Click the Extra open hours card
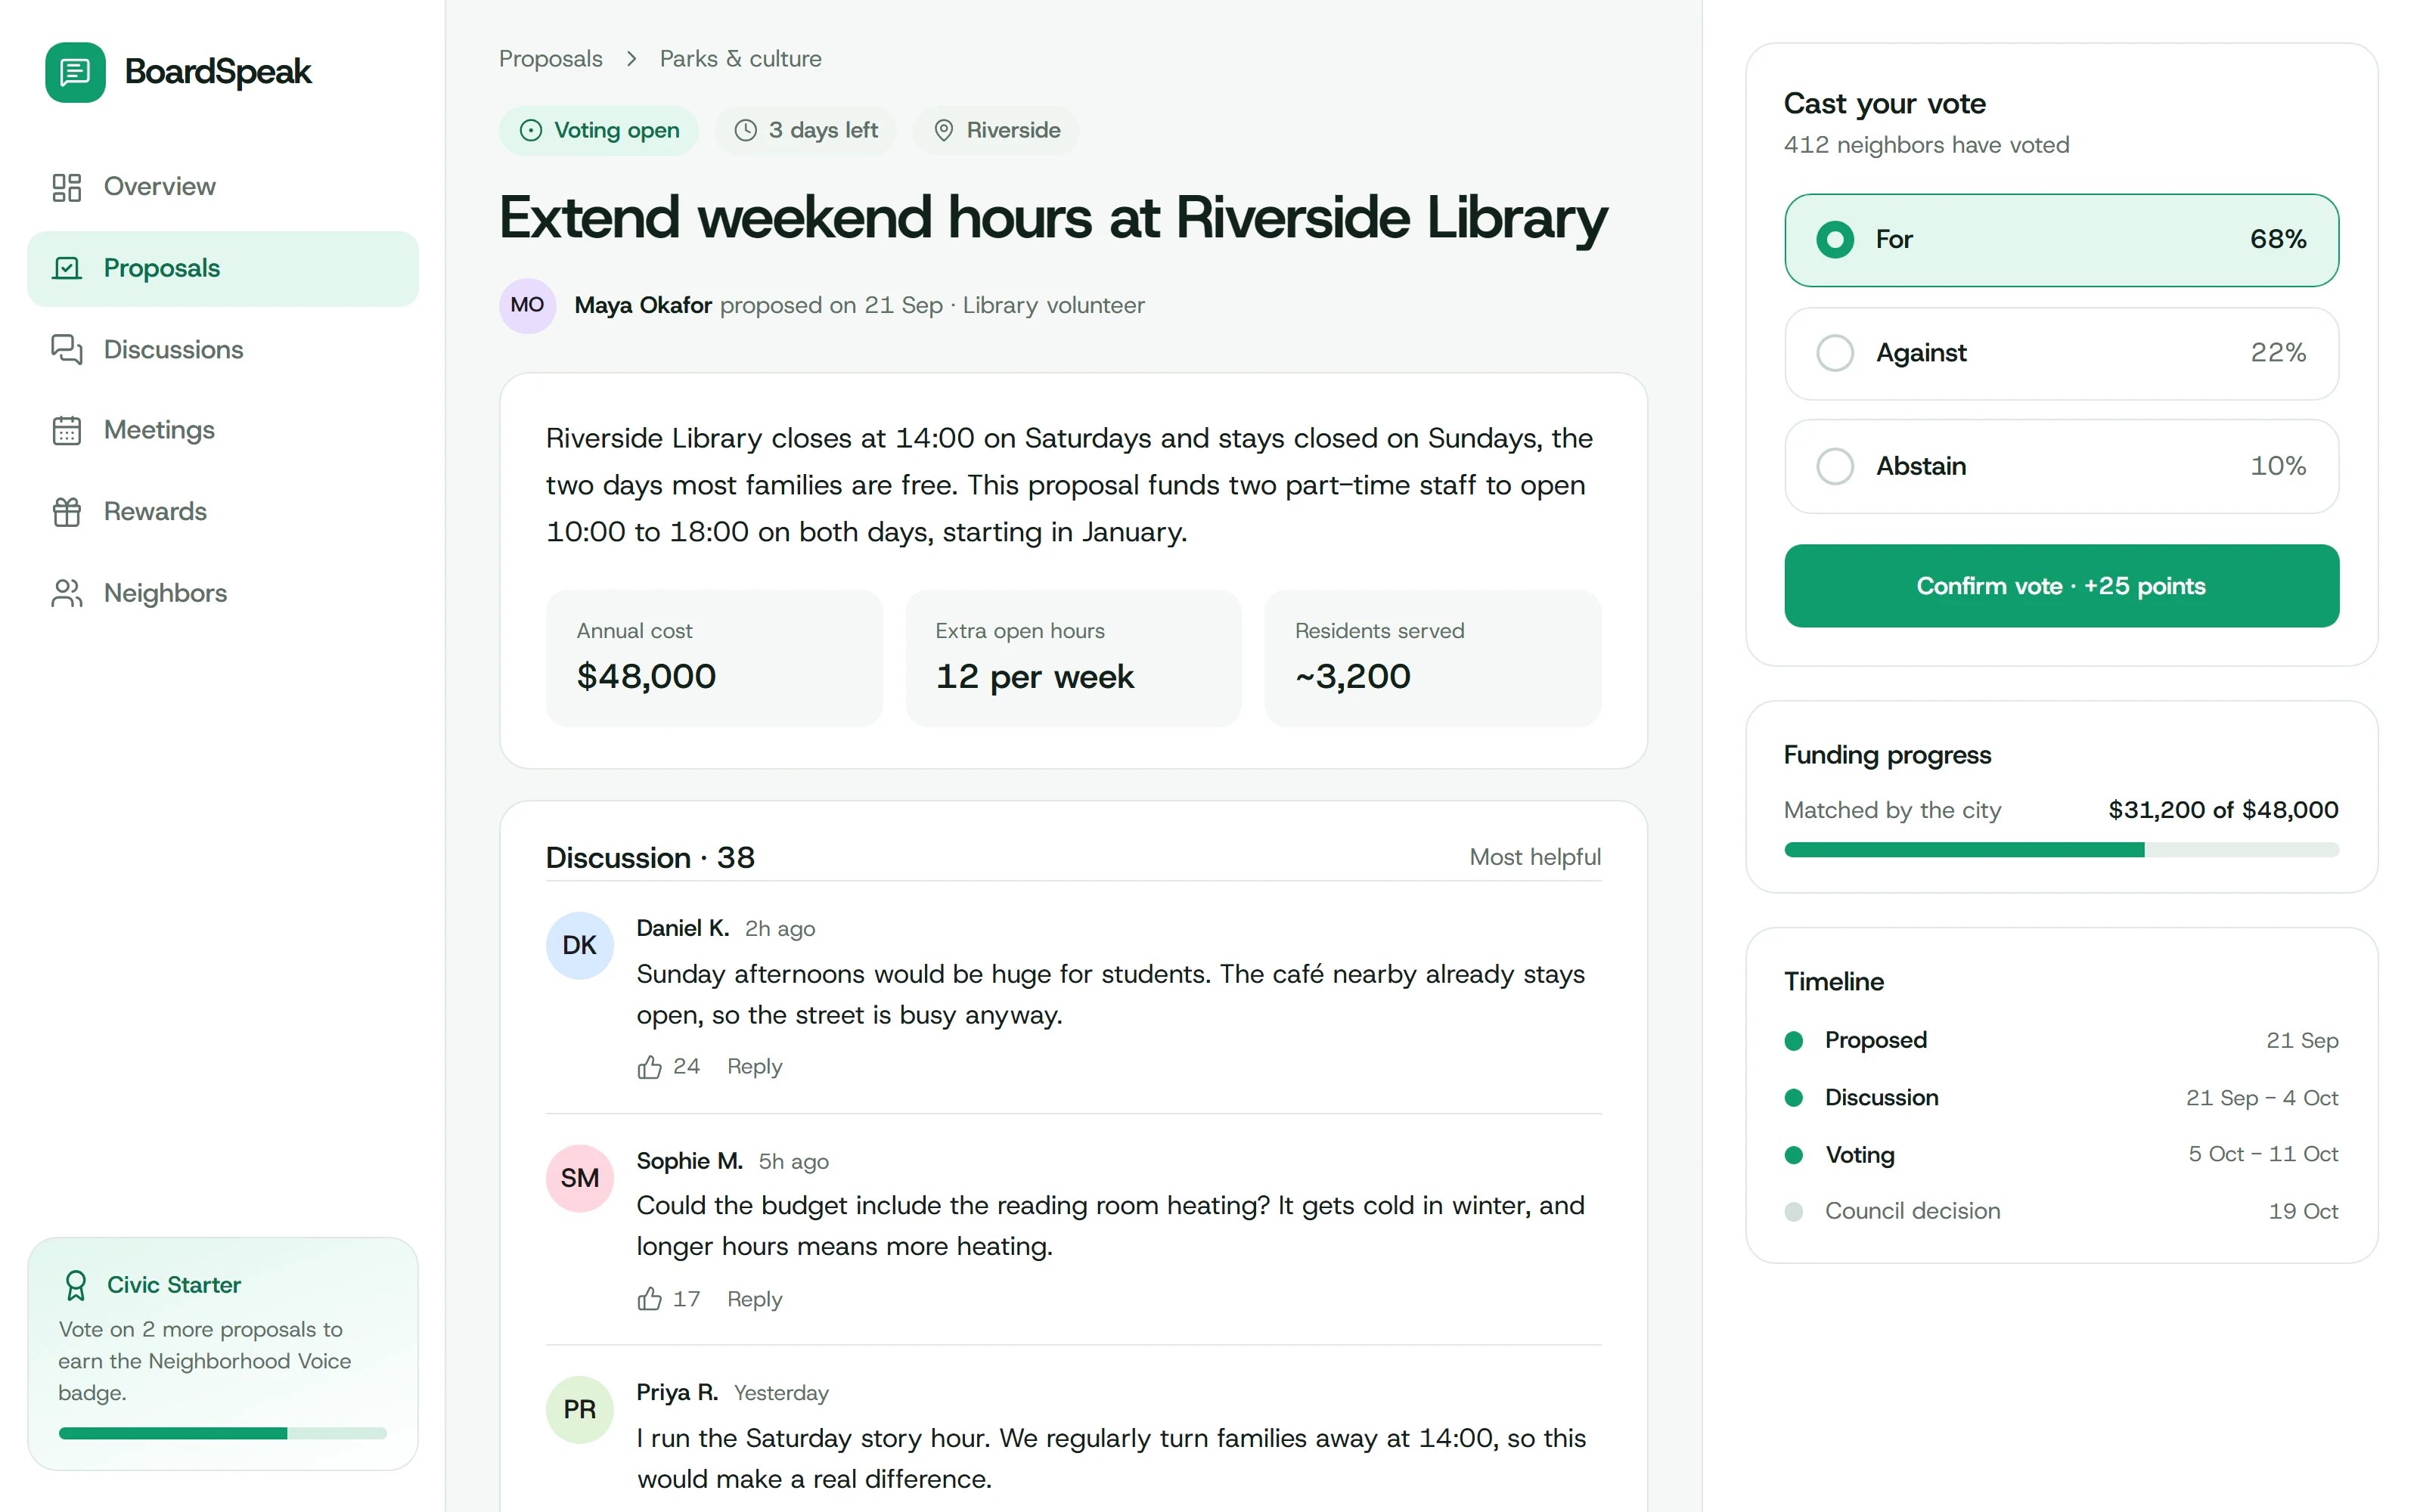This screenshot has height=1512, width=2420. (x=1073, y=658)
